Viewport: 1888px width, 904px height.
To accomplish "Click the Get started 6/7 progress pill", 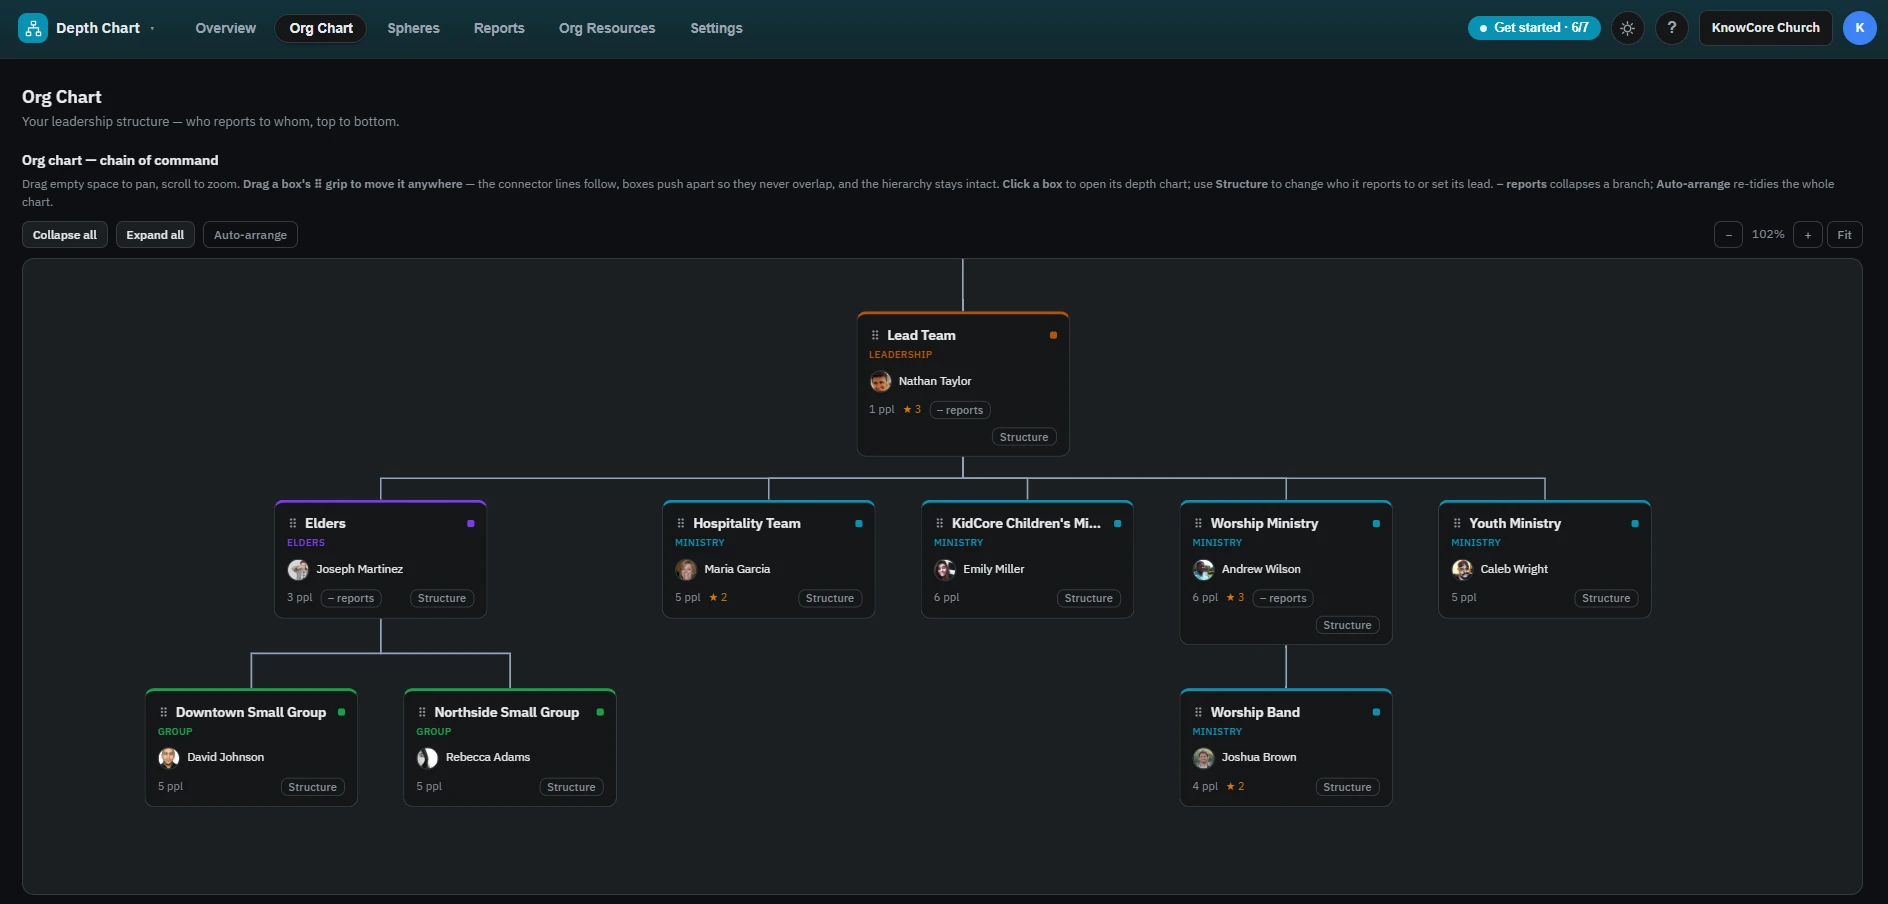I will pyautogui.click(x=1534, y=28).
